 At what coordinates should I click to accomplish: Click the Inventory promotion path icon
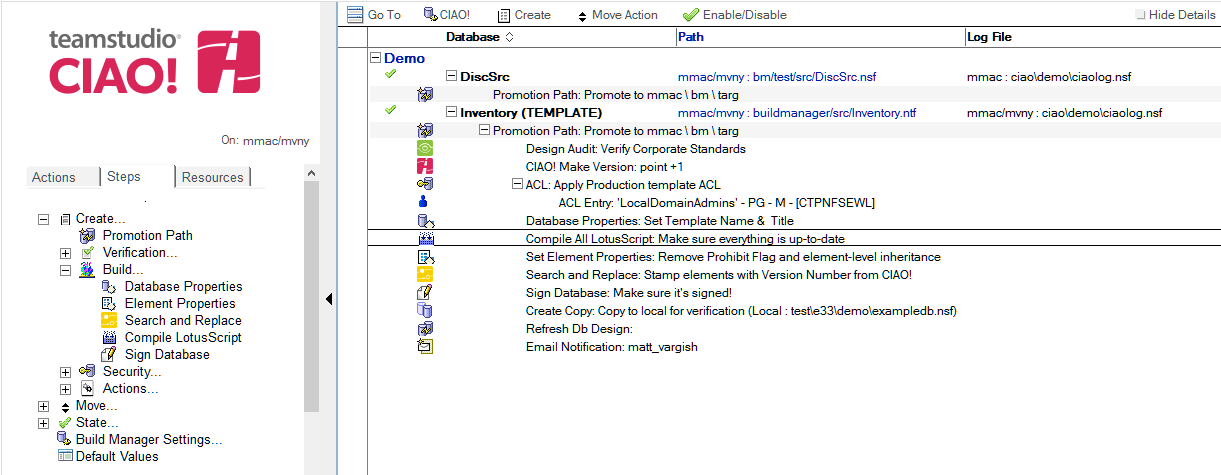(425, 130)
